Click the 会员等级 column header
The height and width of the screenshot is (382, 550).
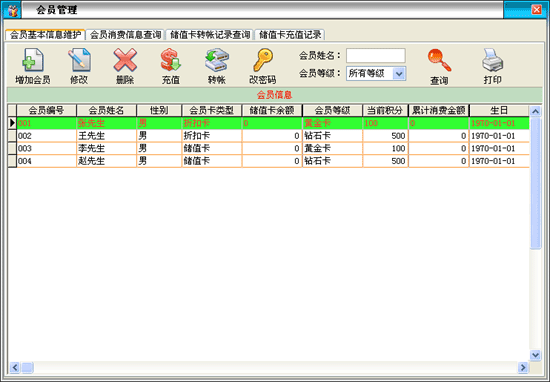tap(332, 110)
